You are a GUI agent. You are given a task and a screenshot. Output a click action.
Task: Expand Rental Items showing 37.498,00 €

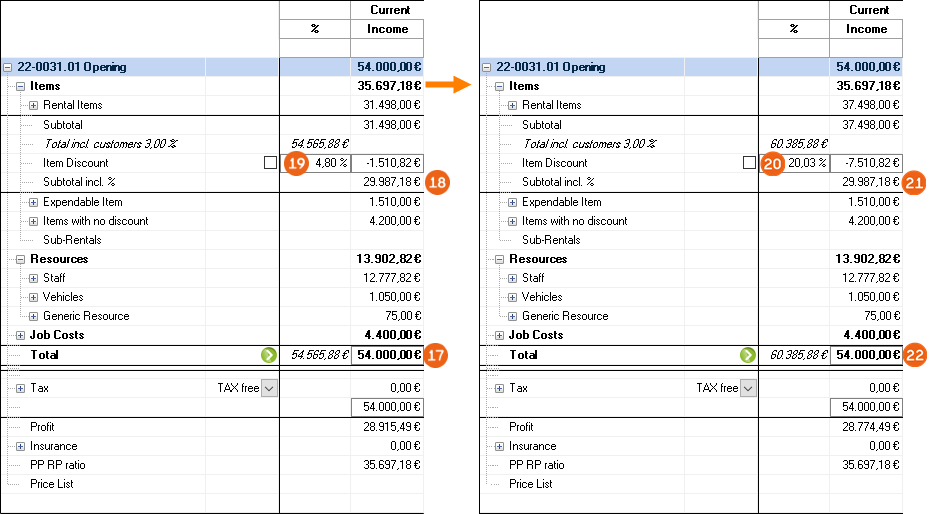(x=512, y=105)
